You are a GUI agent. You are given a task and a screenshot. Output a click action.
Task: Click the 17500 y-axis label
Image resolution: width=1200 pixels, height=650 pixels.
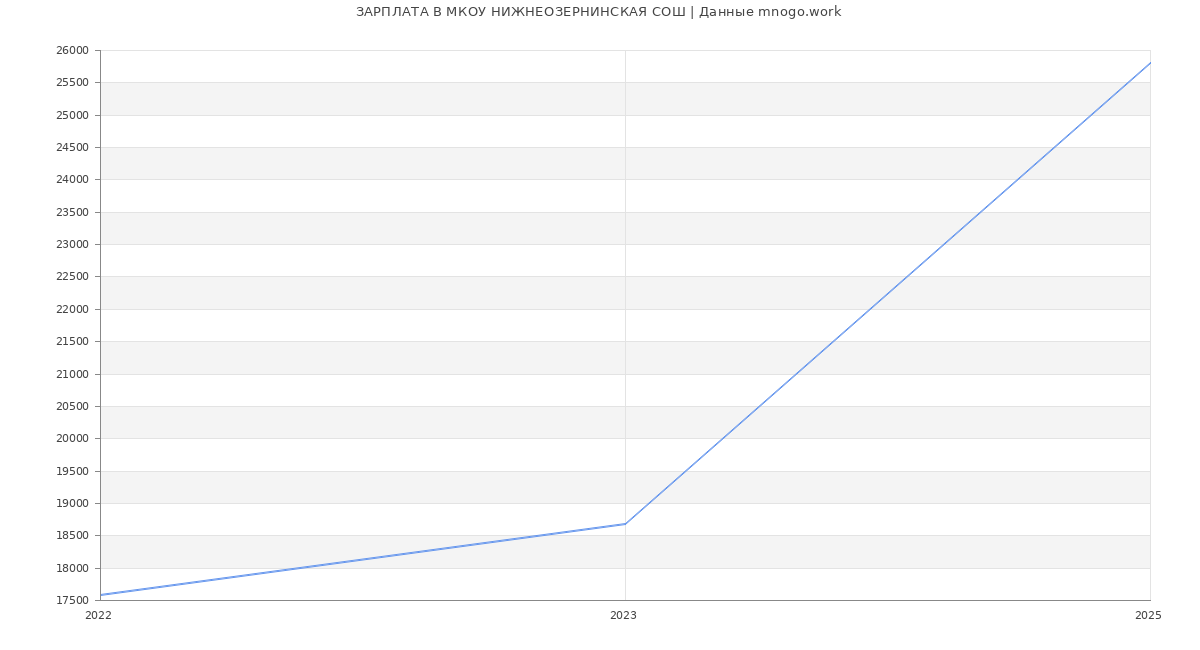coord(72,601)
